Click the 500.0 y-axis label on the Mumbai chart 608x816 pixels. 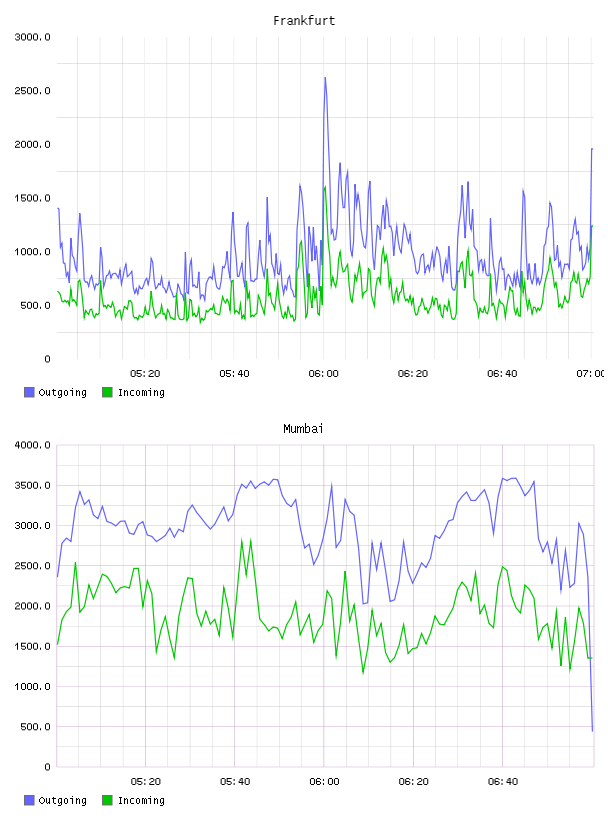pos(35,727)
